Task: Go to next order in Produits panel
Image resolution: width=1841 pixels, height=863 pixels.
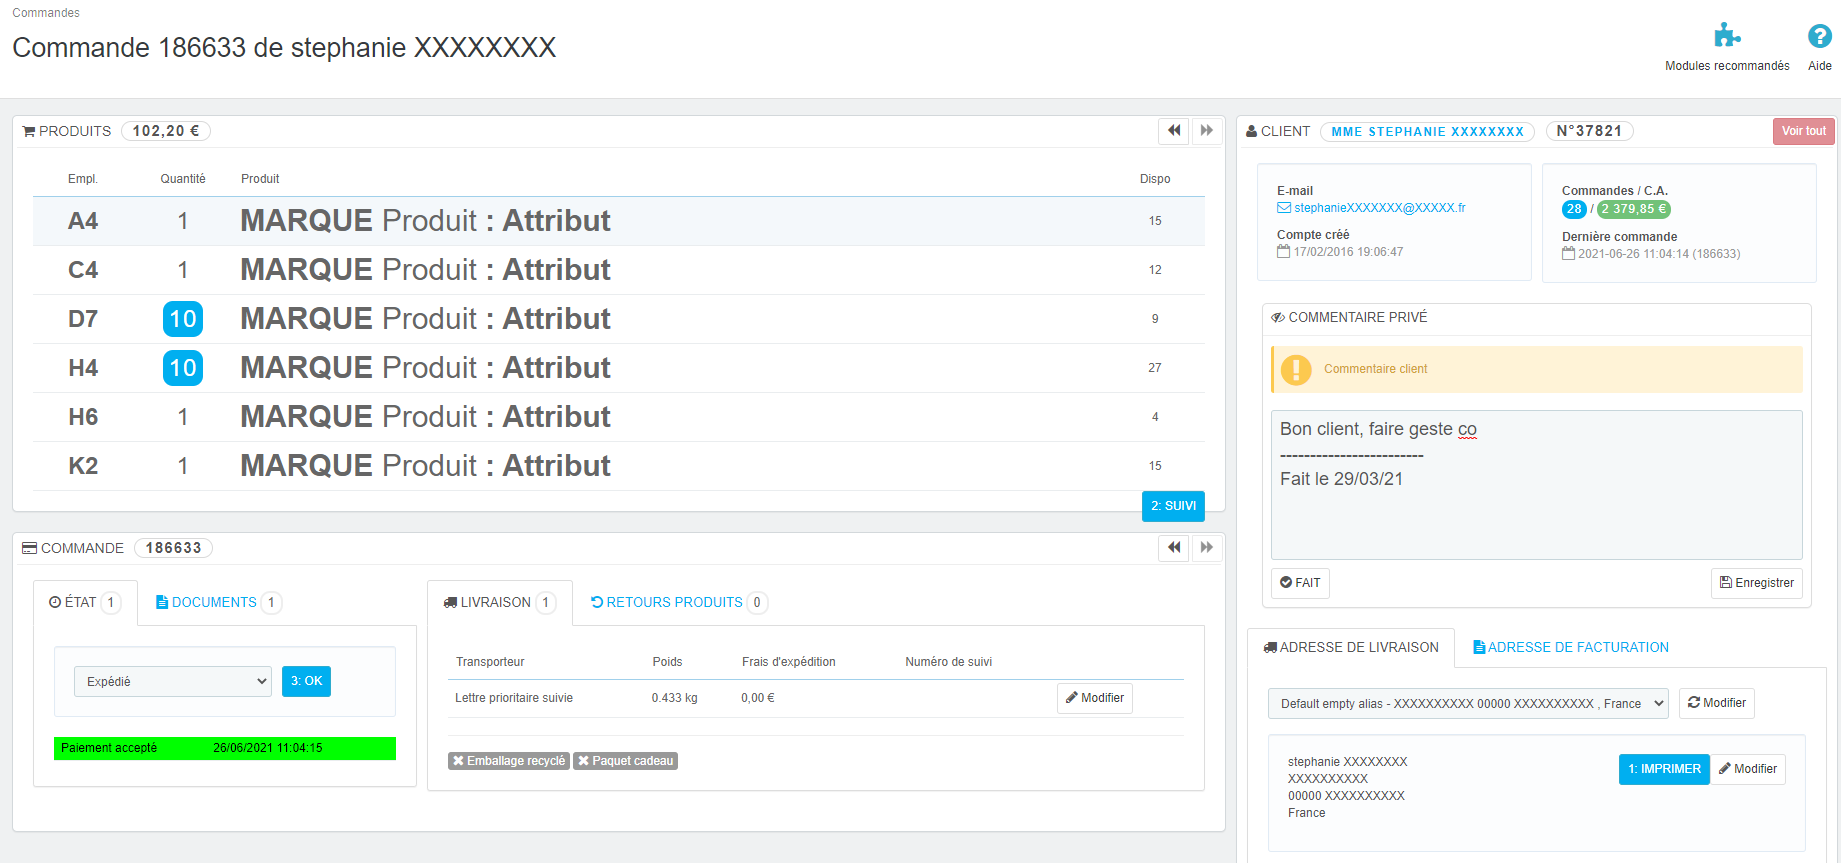Action: click(1207, 131)
